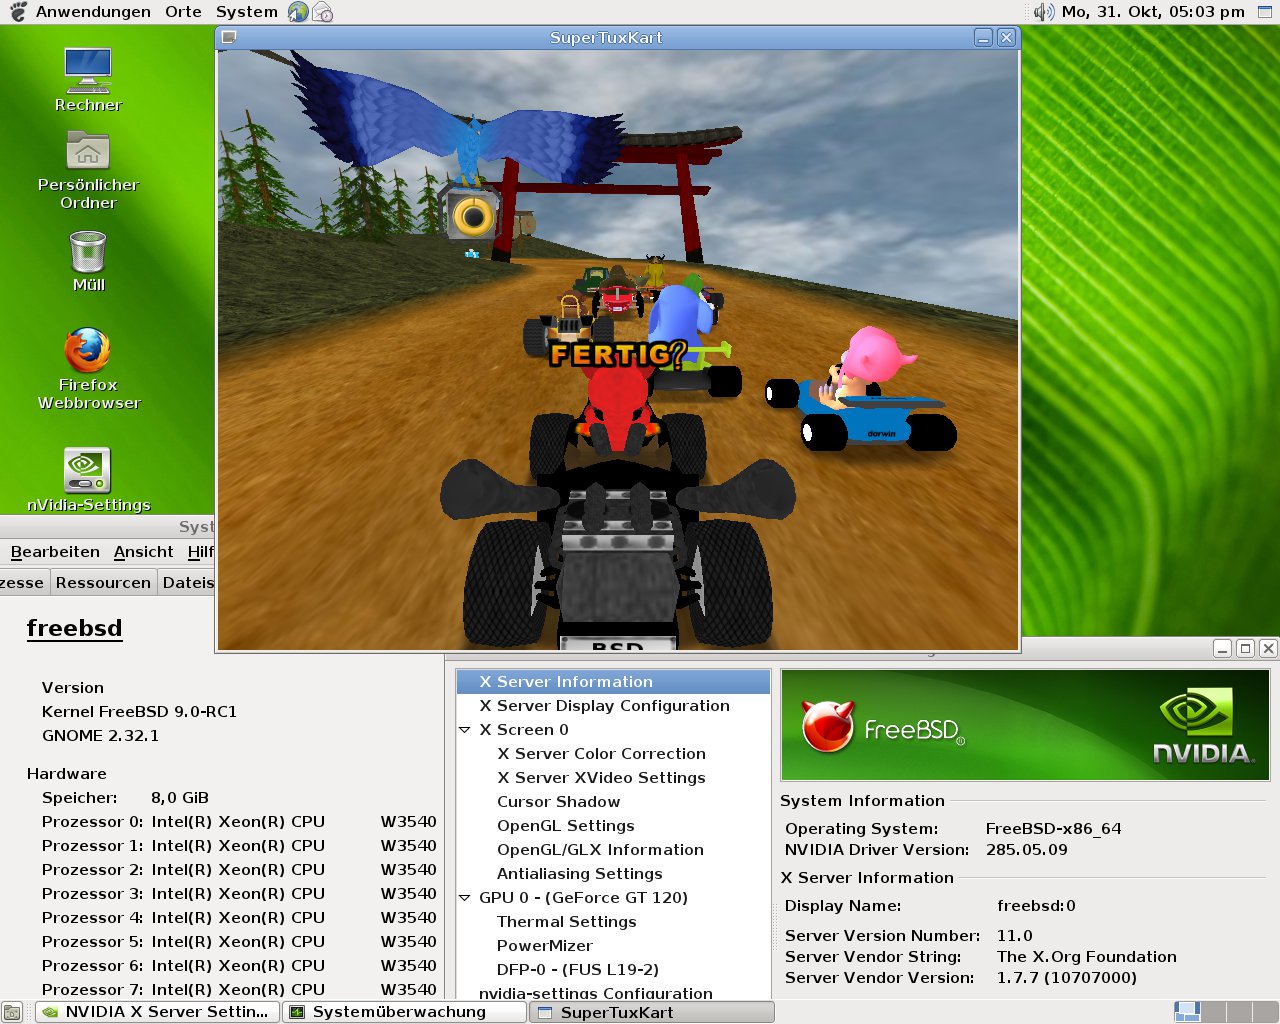Select OpenGL/GLX Information entry
The image size is (1280, 1024).
600,850
